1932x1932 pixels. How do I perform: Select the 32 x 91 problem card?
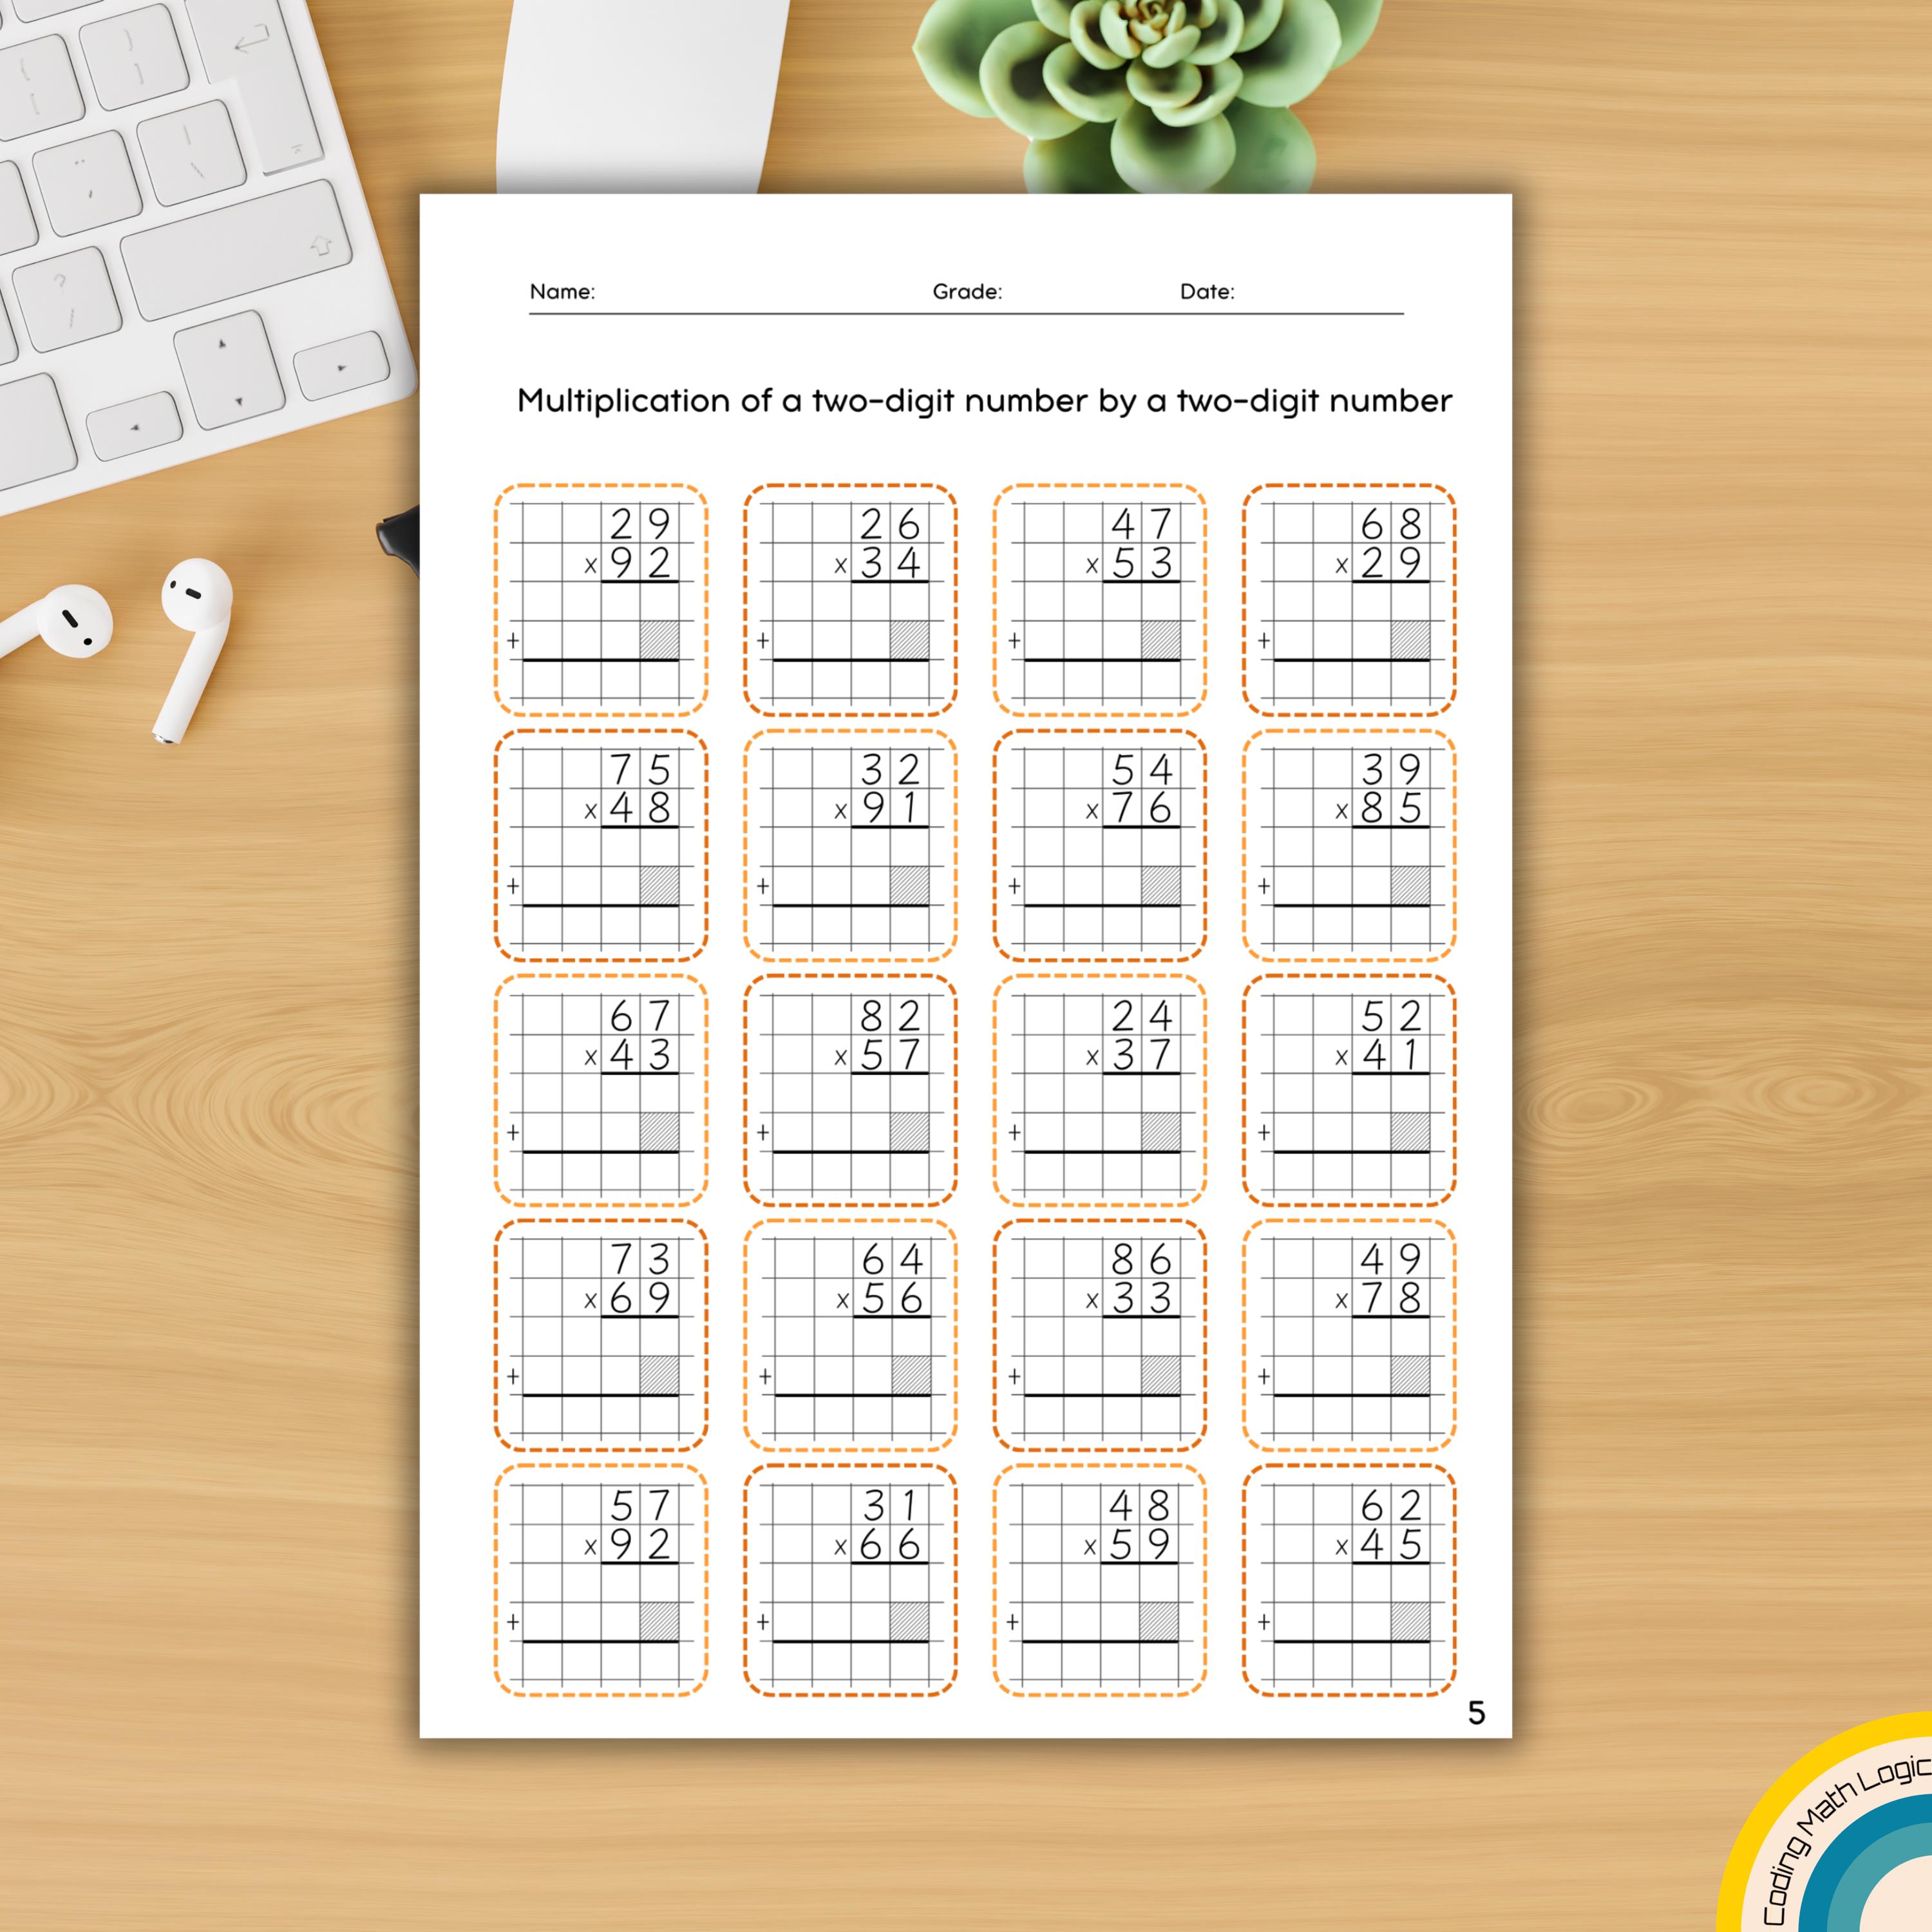pyautogui.click(x=850, y=845)
